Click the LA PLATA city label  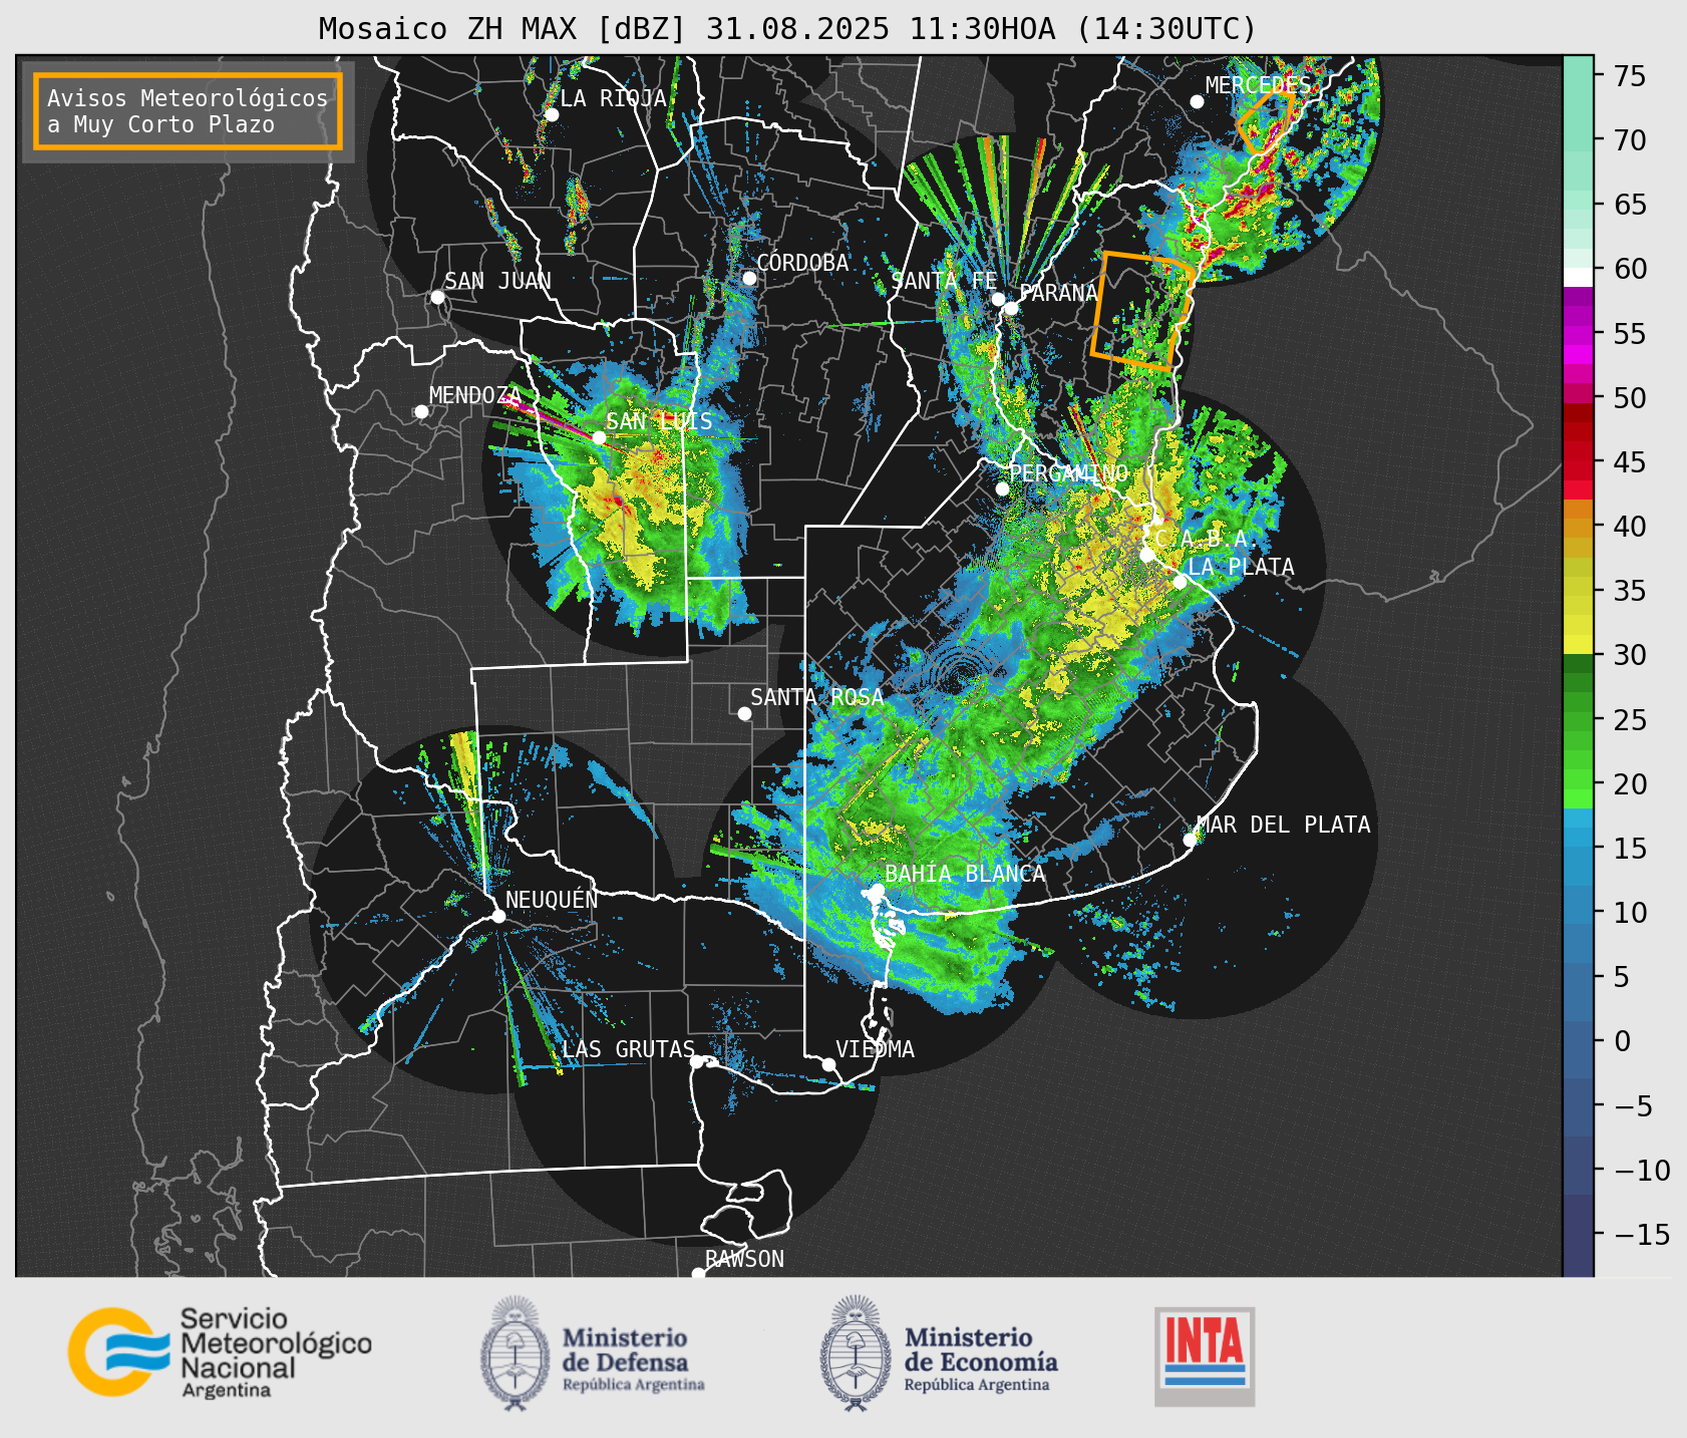[1241, 567]
